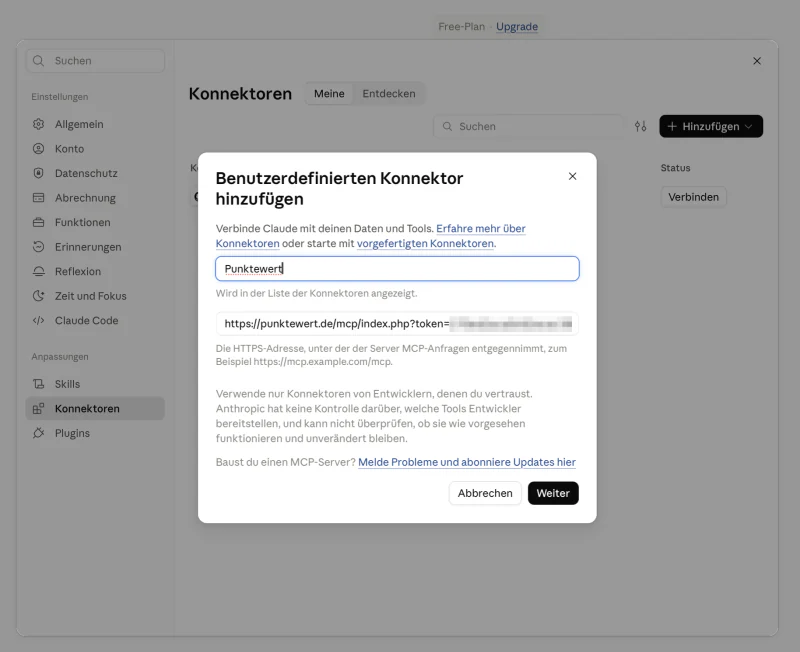This screenshot has height=652, width=800.
Task: Close the custom connector dialog with X
Action: [572, 176]
